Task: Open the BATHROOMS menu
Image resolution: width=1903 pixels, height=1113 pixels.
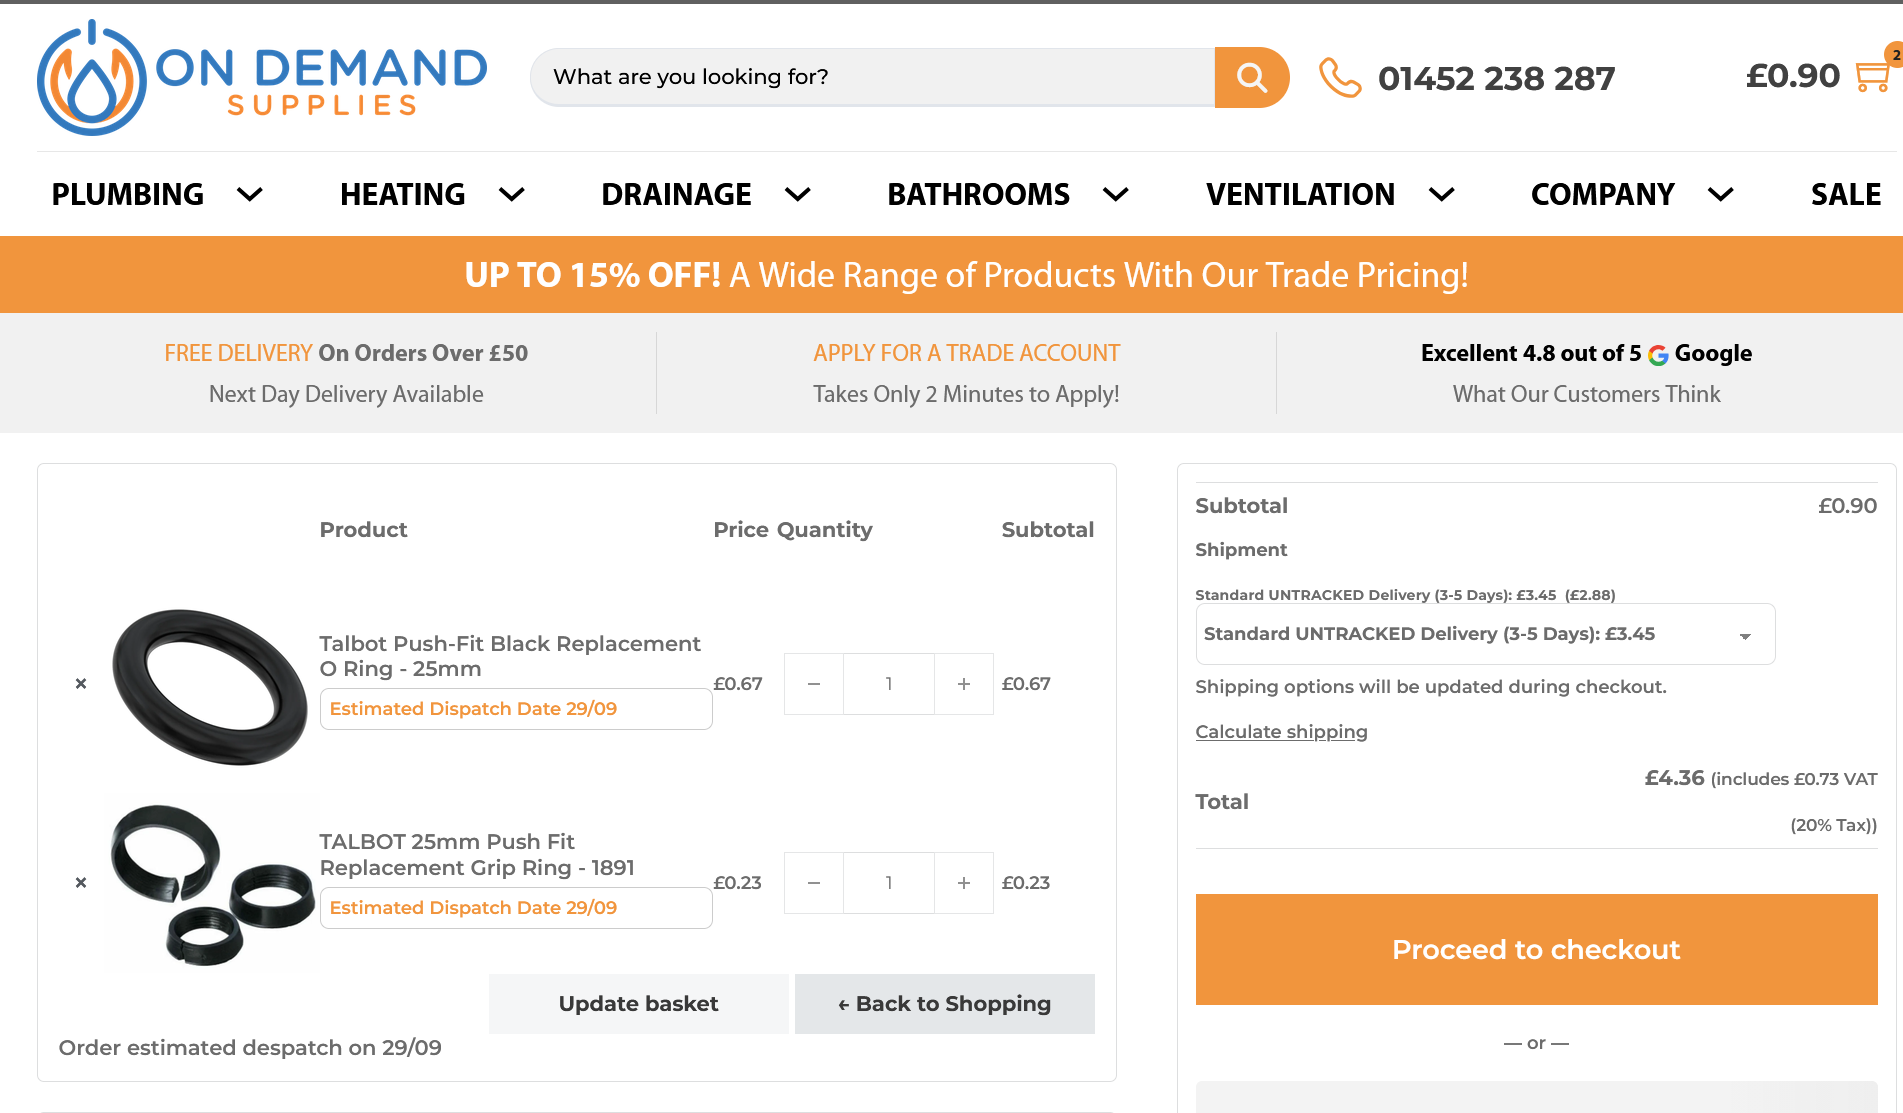Action: (x=979, y=194)
